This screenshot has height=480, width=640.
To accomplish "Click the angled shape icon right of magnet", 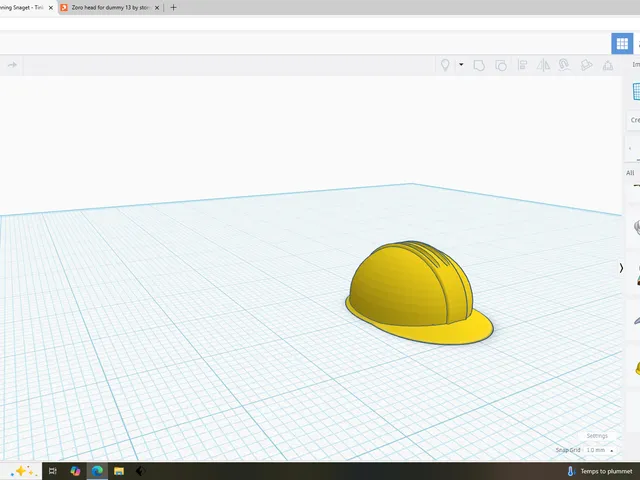I will click(x=586, y=65).
